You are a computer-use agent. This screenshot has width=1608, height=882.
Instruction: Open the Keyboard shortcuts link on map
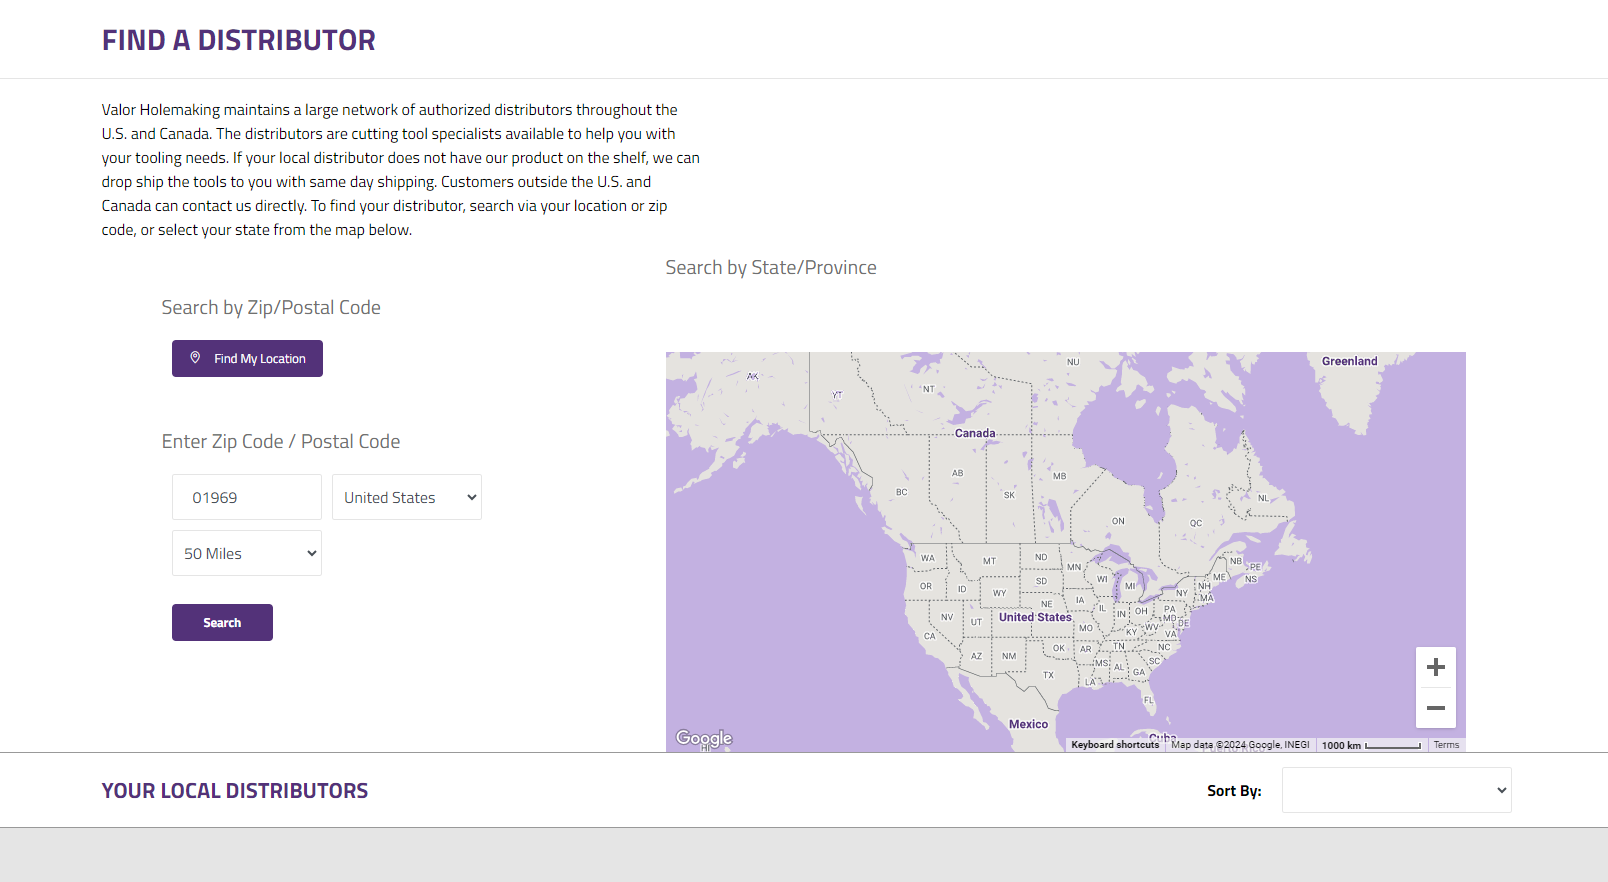(1115, 745)
